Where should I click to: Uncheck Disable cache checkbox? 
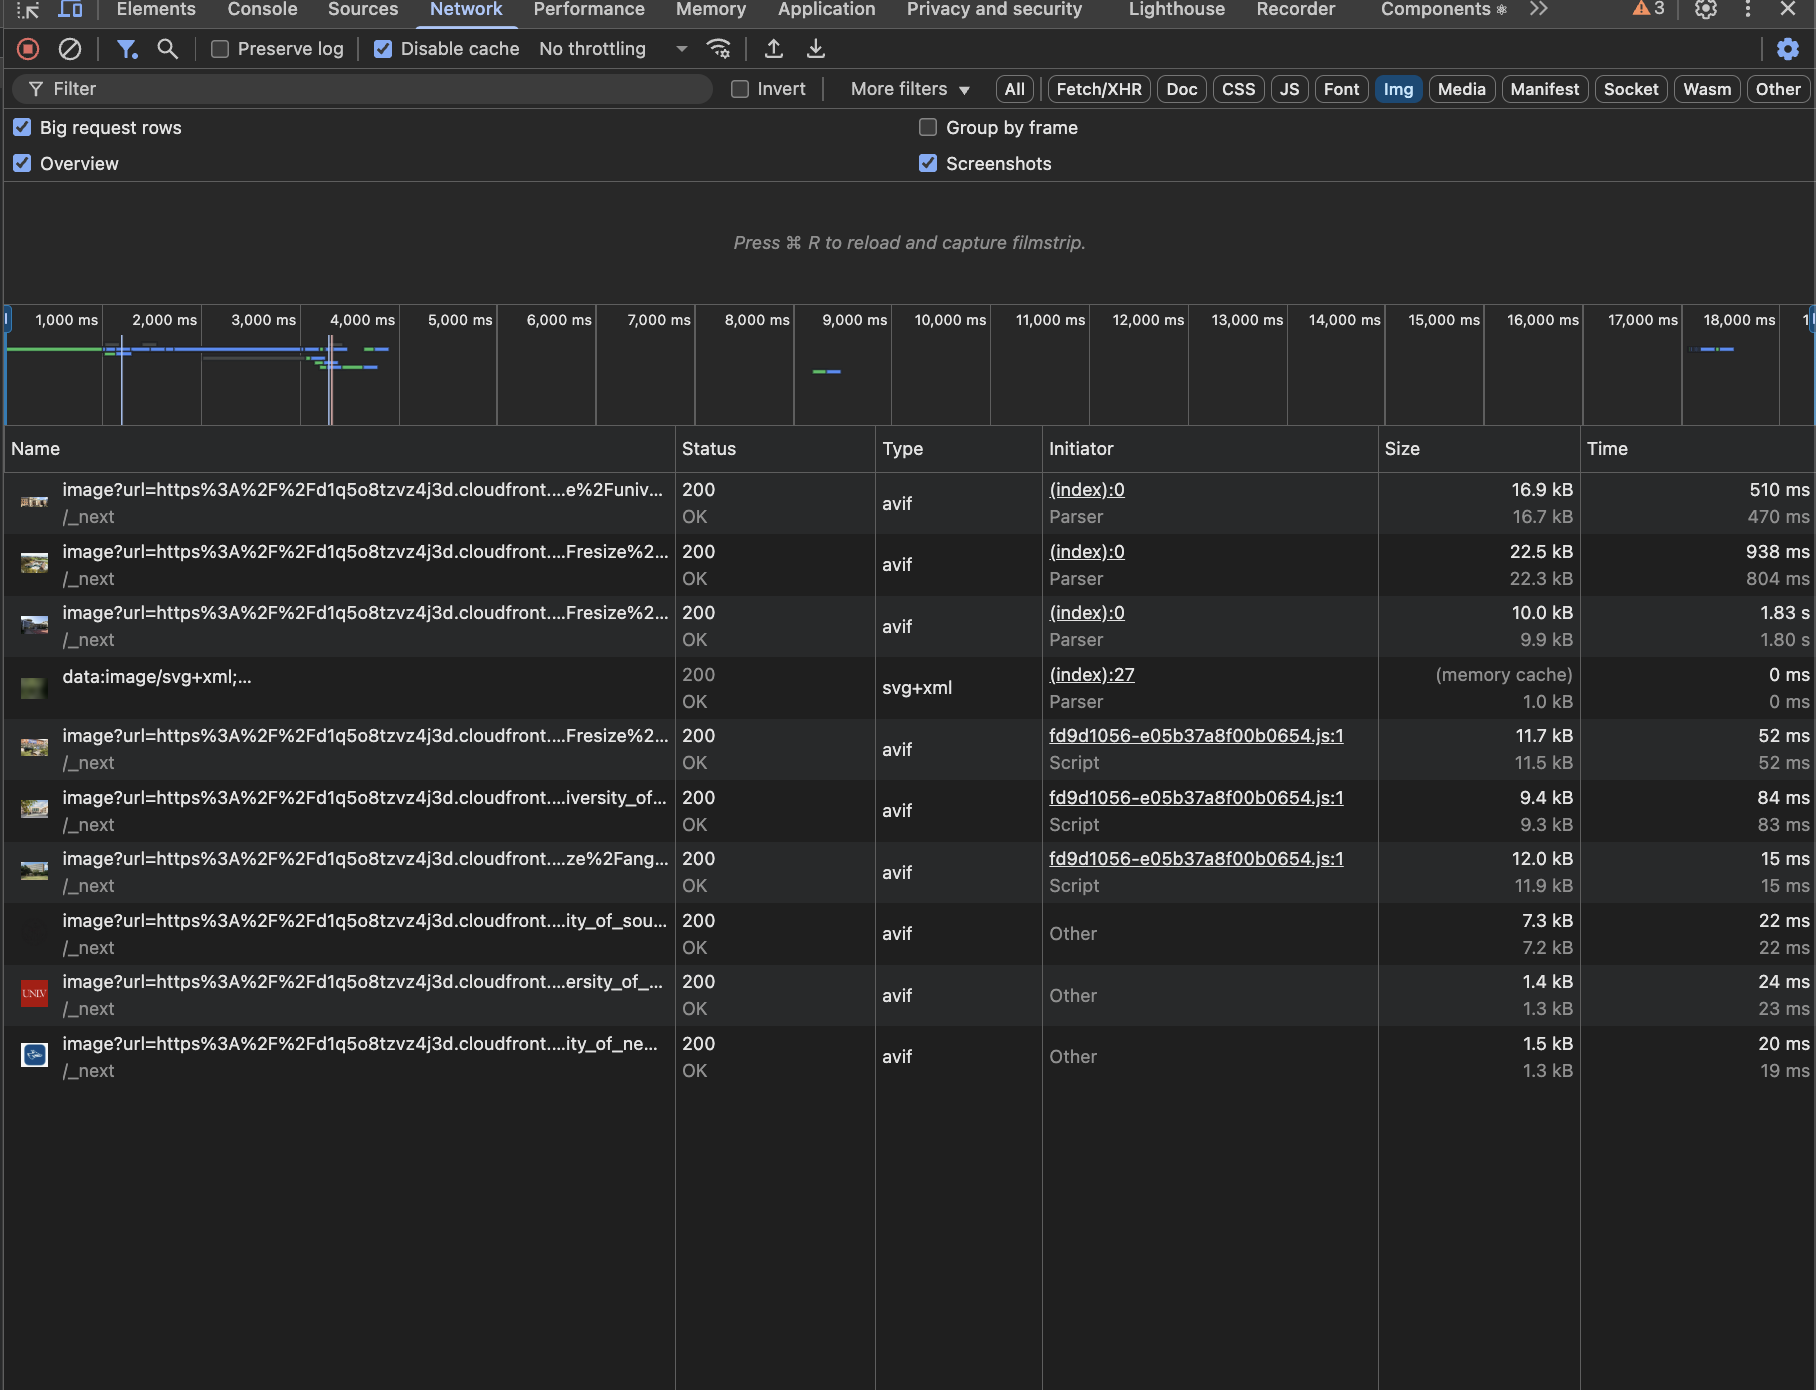coord(383,49)
